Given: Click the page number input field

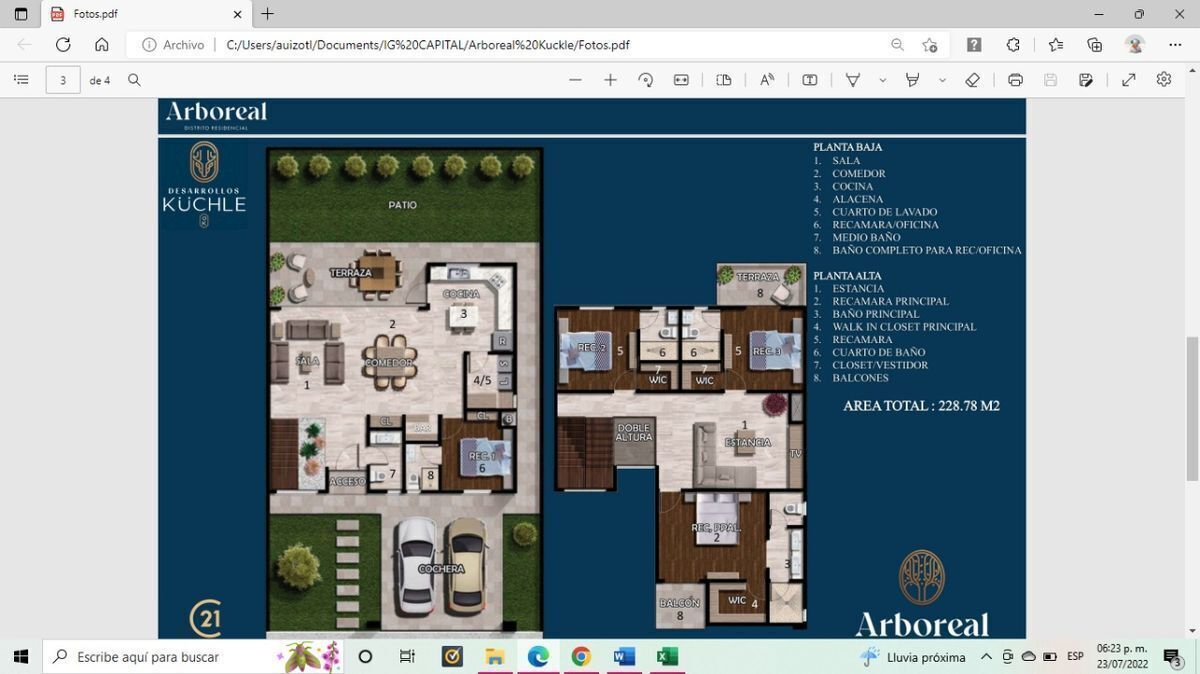Looking at the screenshot, I should [x=63, y=80].
